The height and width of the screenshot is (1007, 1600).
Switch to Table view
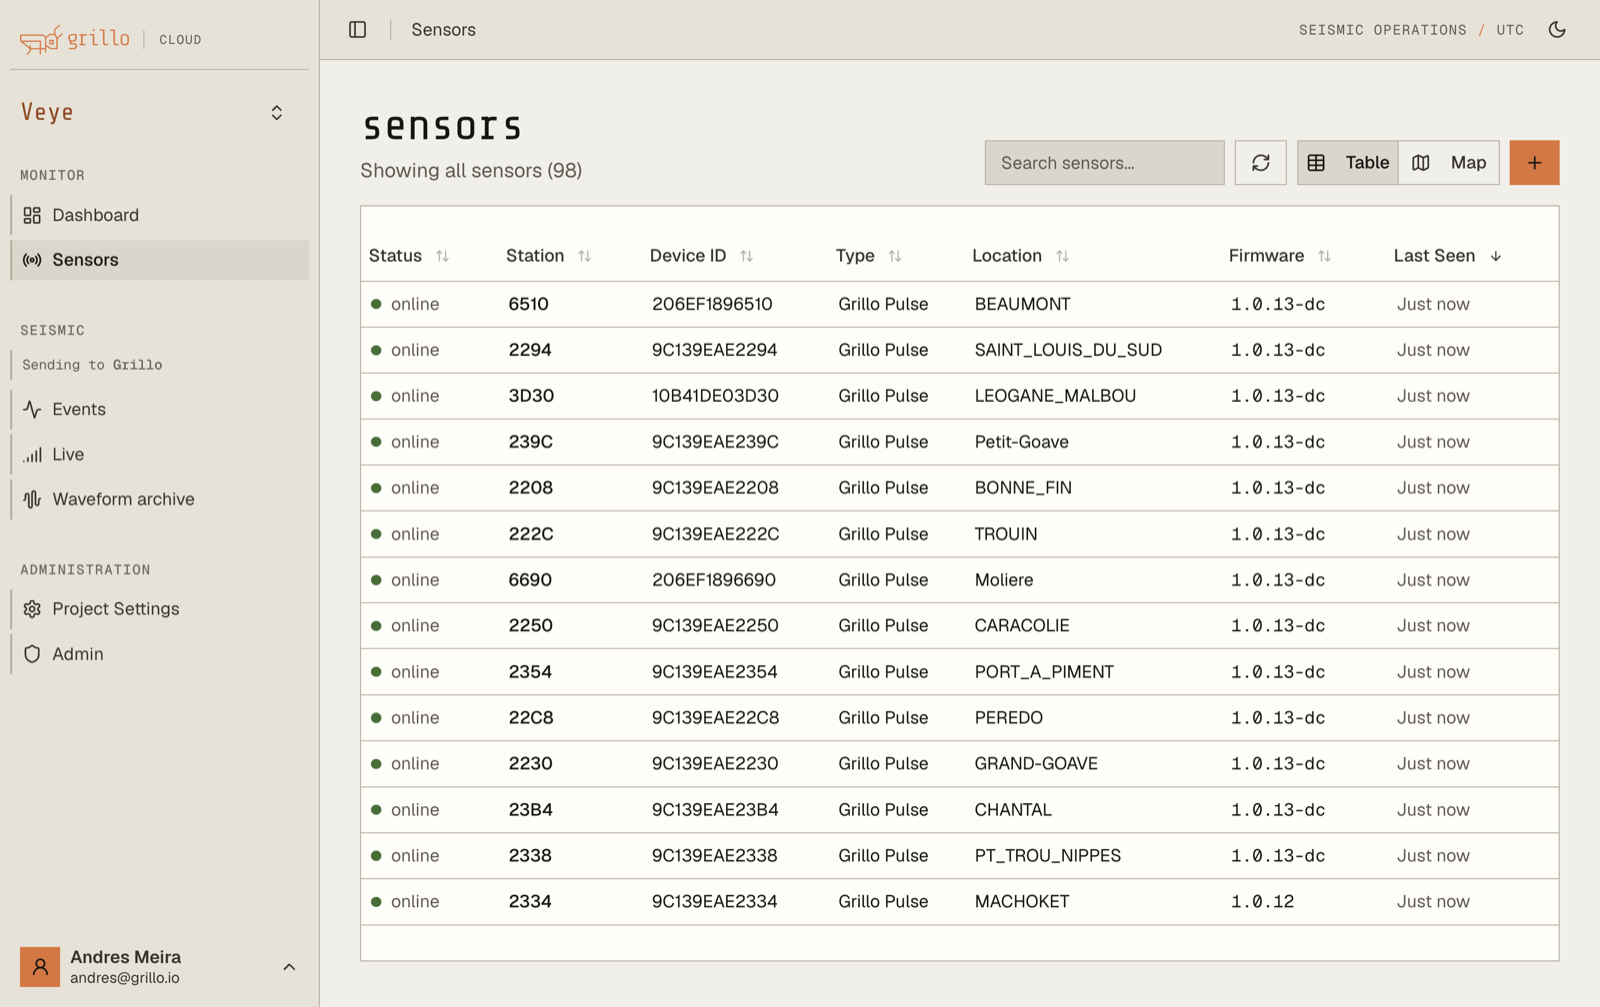tap(1348, 163)
